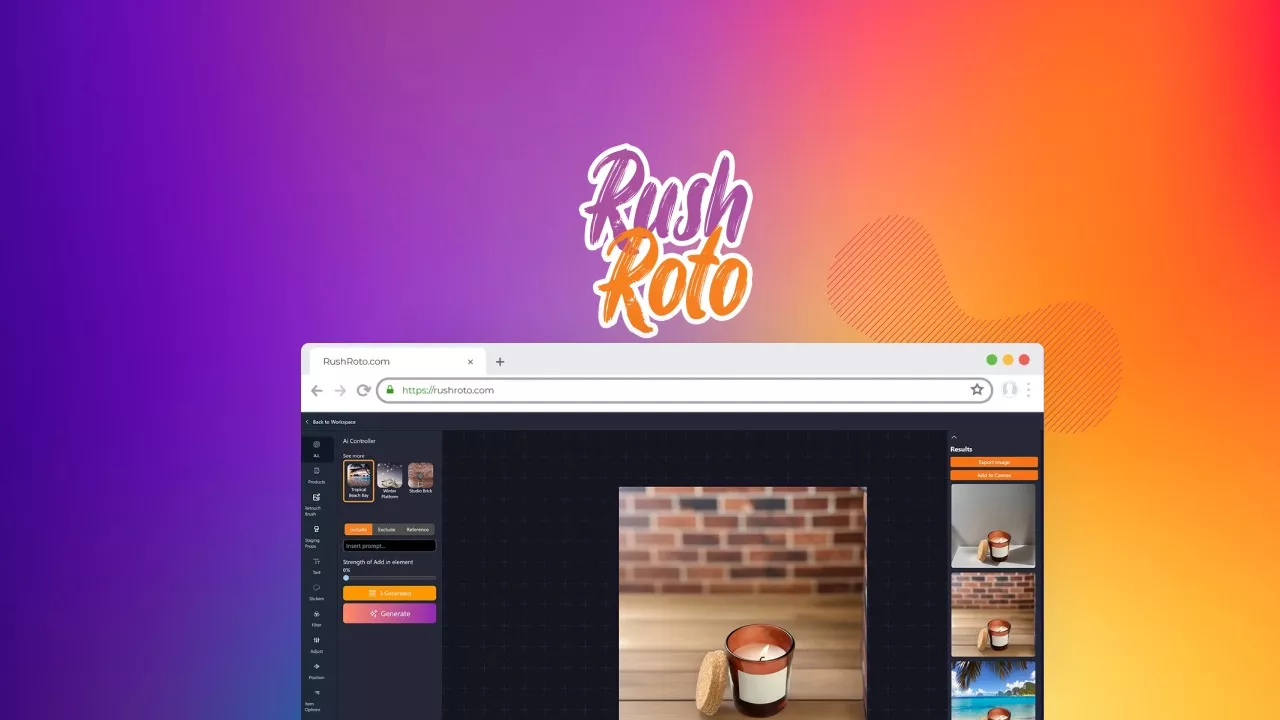The image size is (1280, 720).
Task: Adjust the Strength of Add in element slider
Action: point(347,578)
